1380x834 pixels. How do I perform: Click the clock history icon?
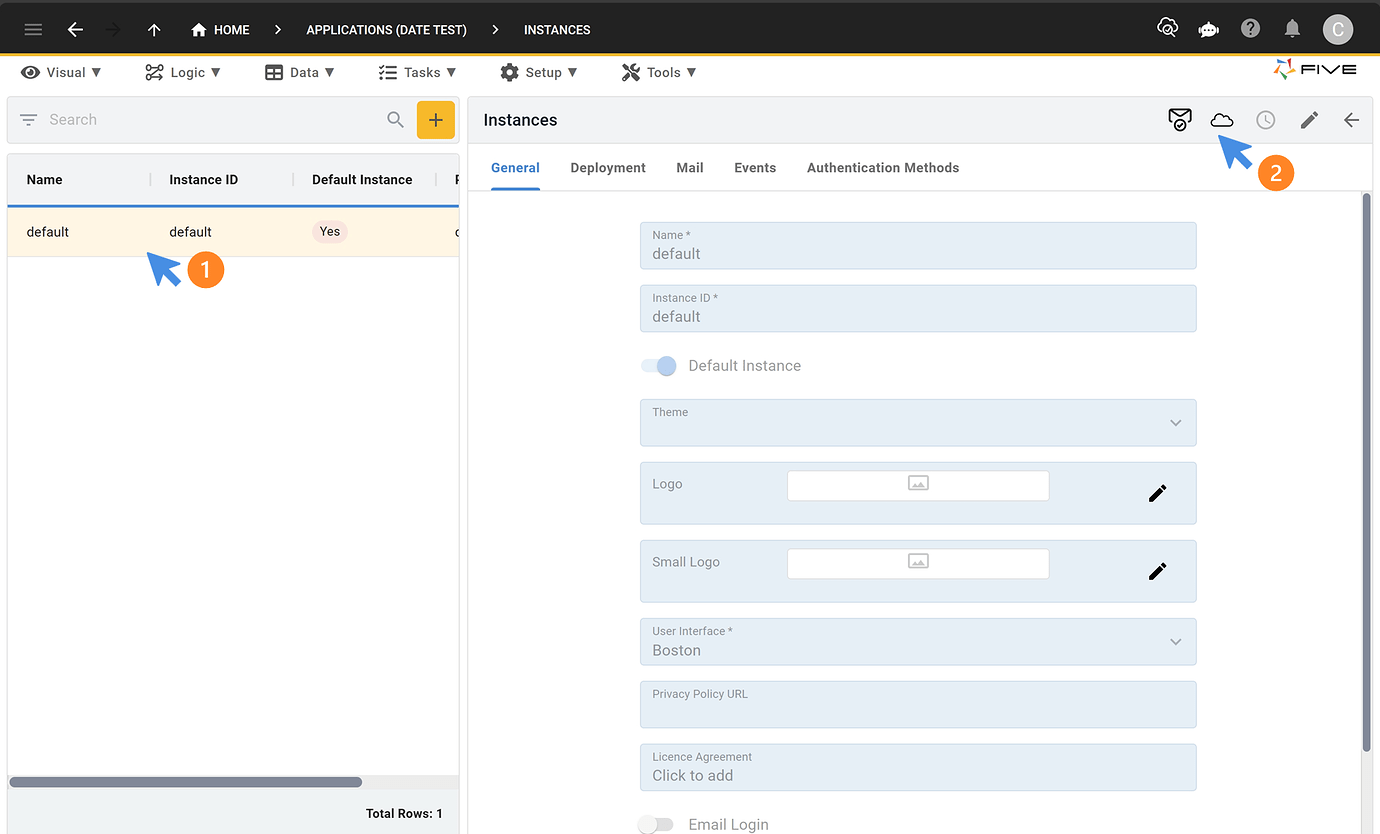[x=1265, y=119]
